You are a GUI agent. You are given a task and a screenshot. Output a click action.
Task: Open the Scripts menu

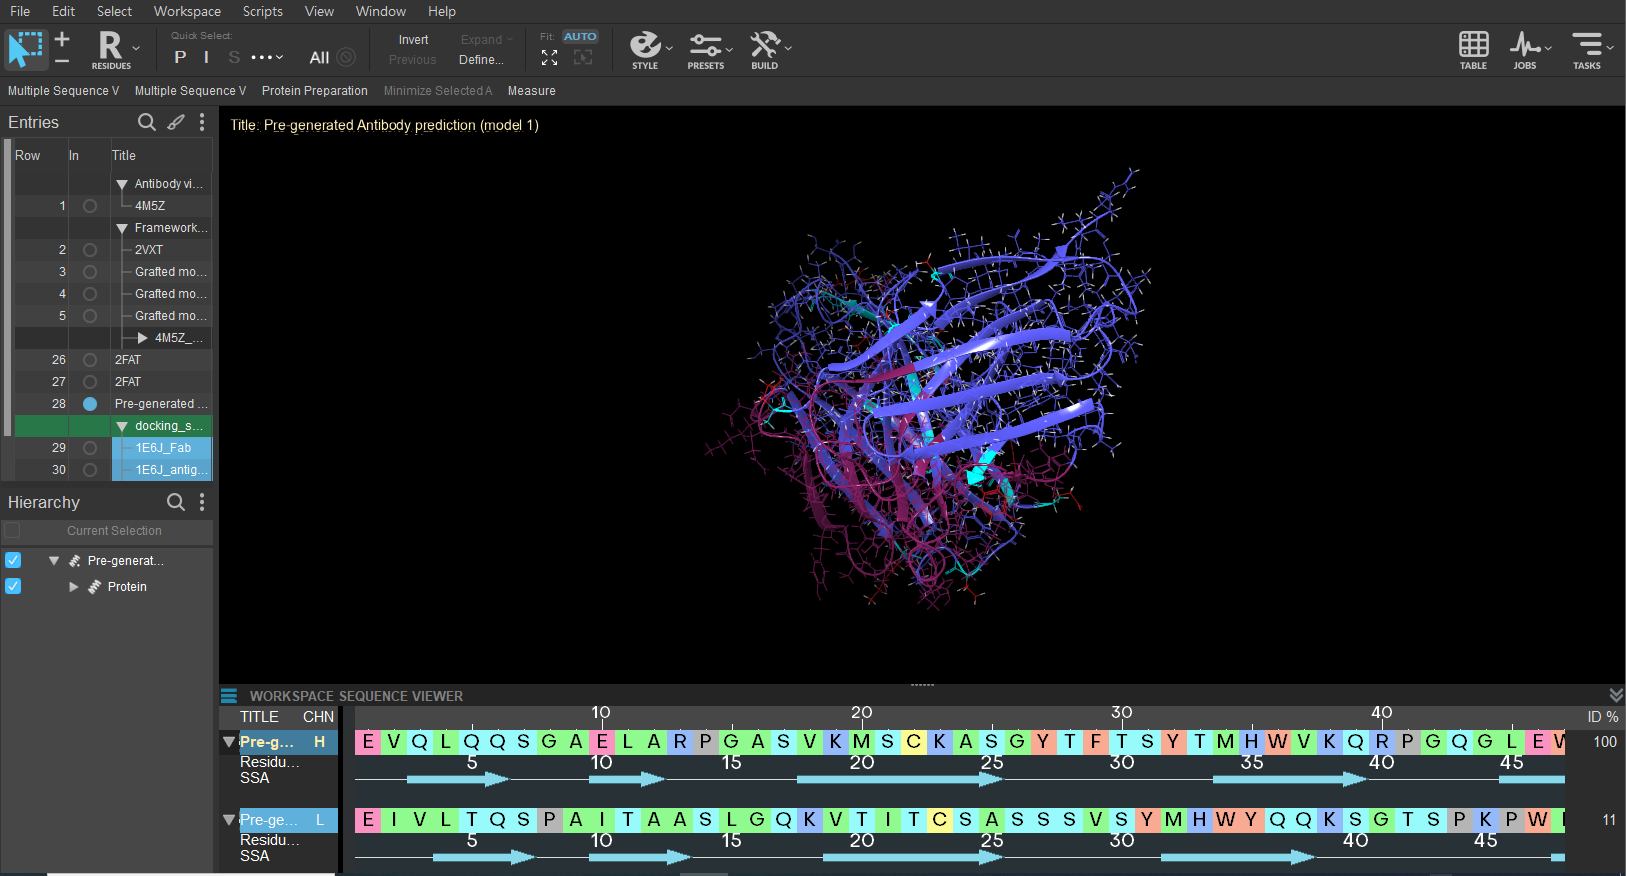click(x=263, y=11)
